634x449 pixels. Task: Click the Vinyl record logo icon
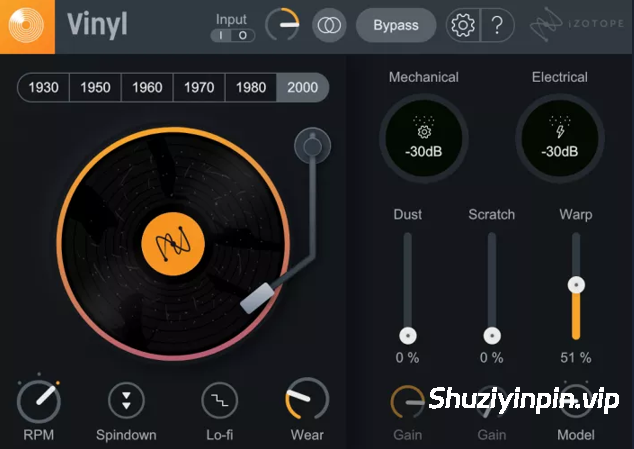[27, 26]
